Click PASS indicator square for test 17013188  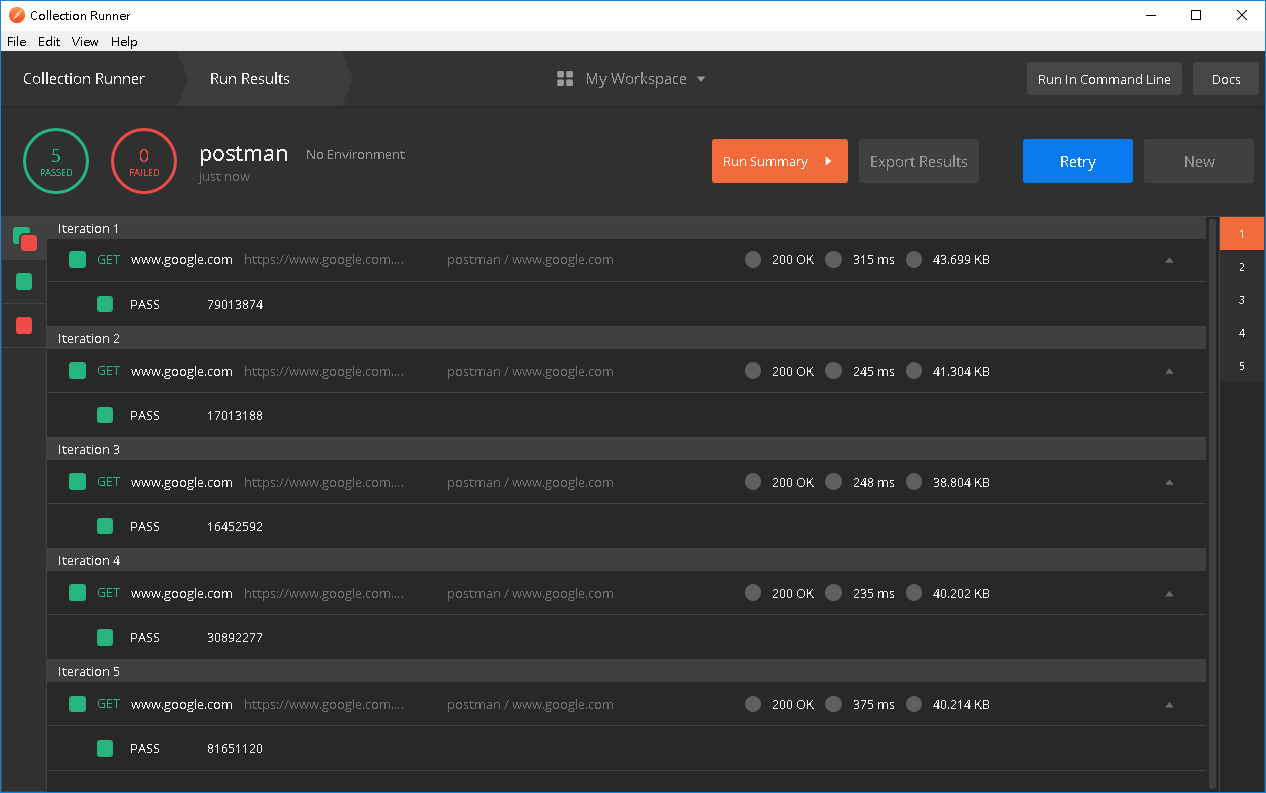click(105, 415)
